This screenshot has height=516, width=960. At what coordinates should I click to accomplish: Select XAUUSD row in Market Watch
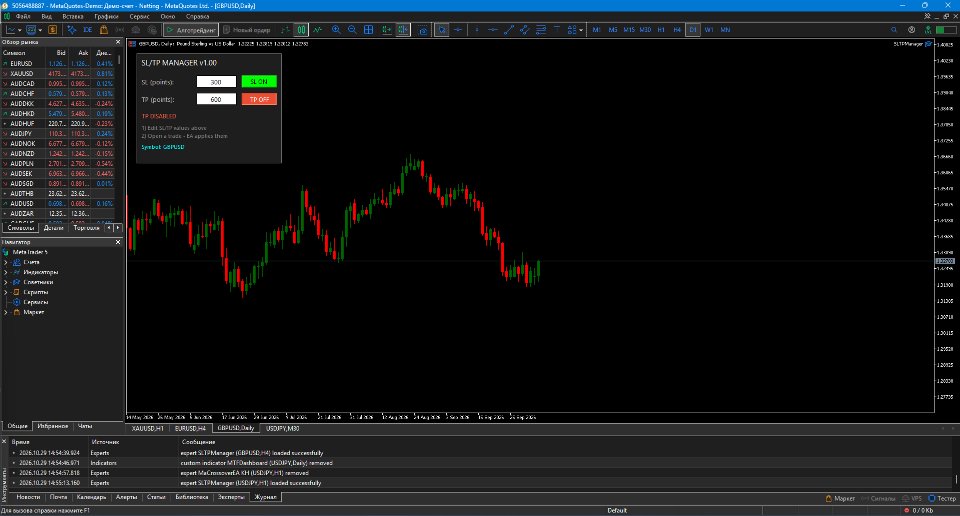[59, 73]
